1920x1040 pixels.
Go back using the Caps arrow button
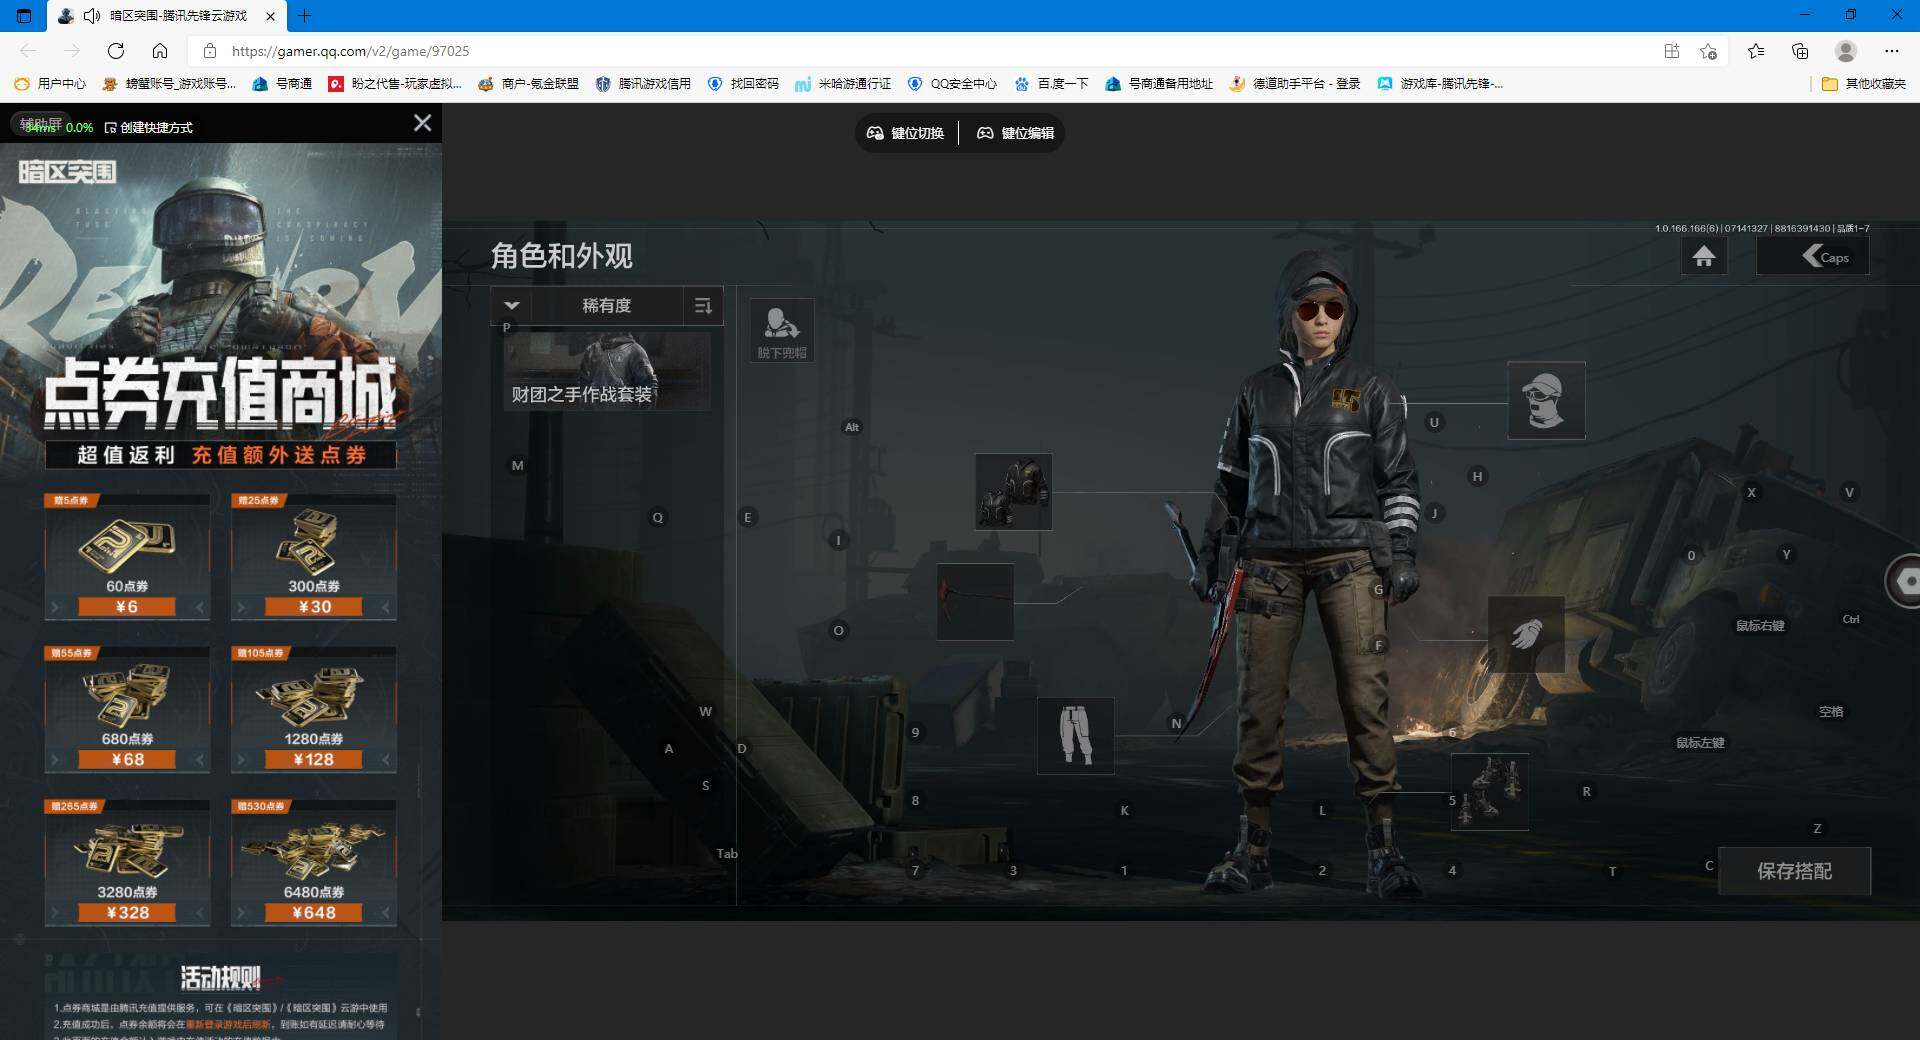(x=1812, y=257)
